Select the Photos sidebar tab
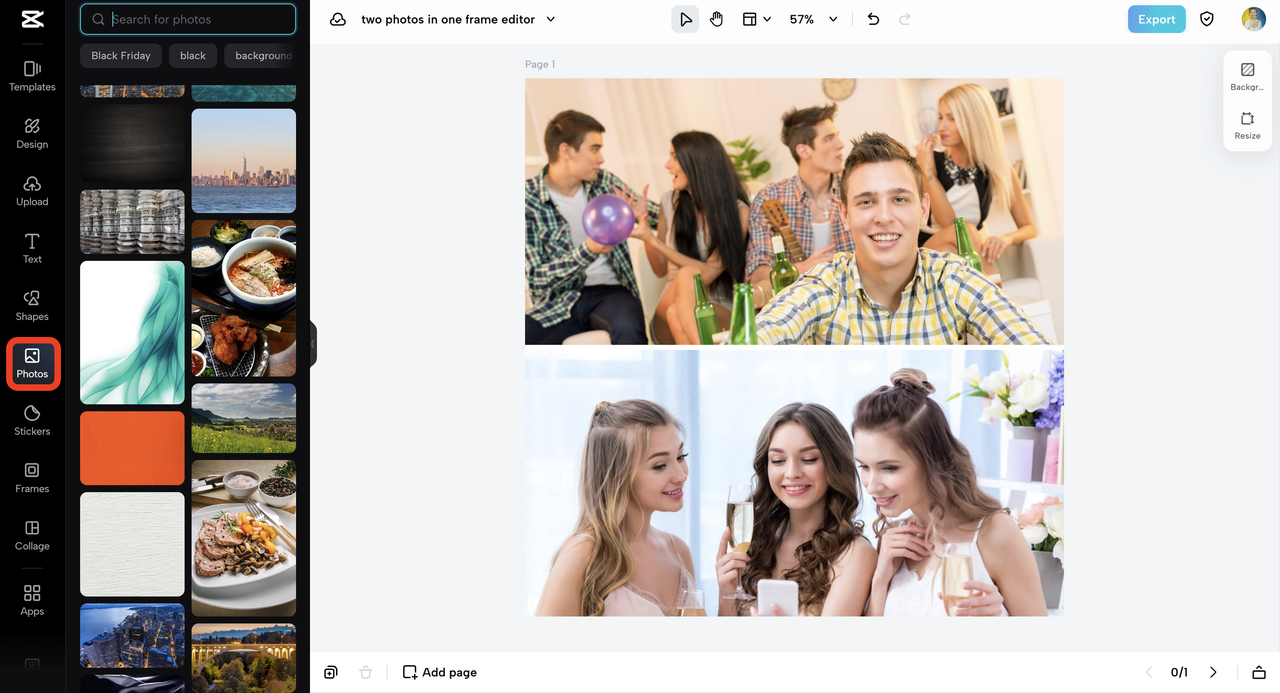The image size is (1280, 693). coord(32,364)
